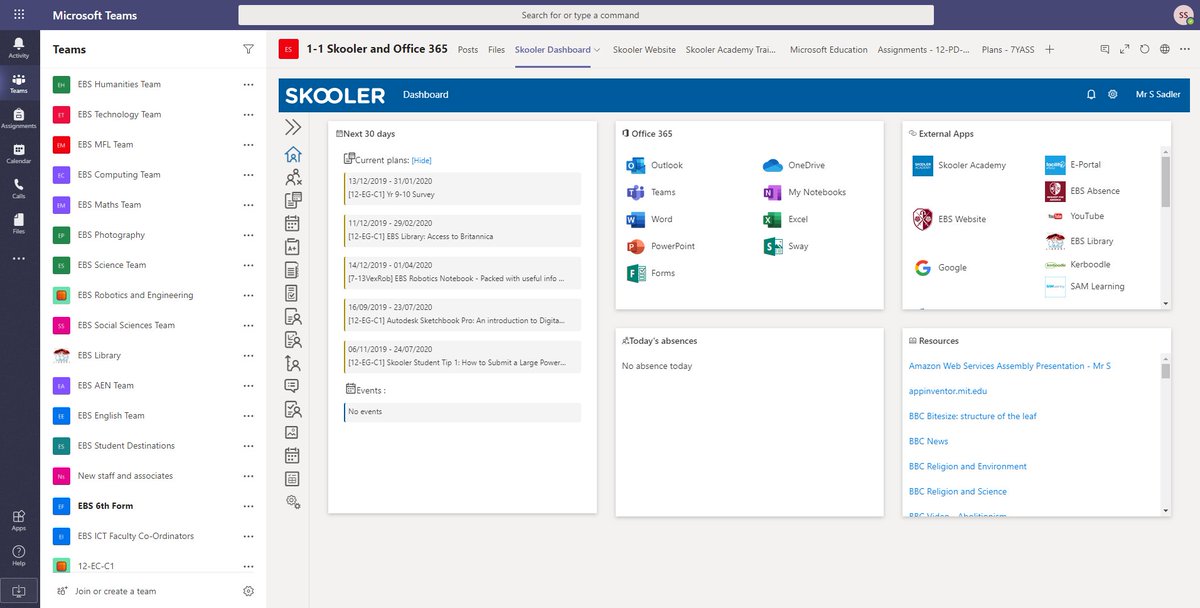The image size is (1200, 608).
Task: Launch Excel from Office 365 panel
Action: (786, 219)
